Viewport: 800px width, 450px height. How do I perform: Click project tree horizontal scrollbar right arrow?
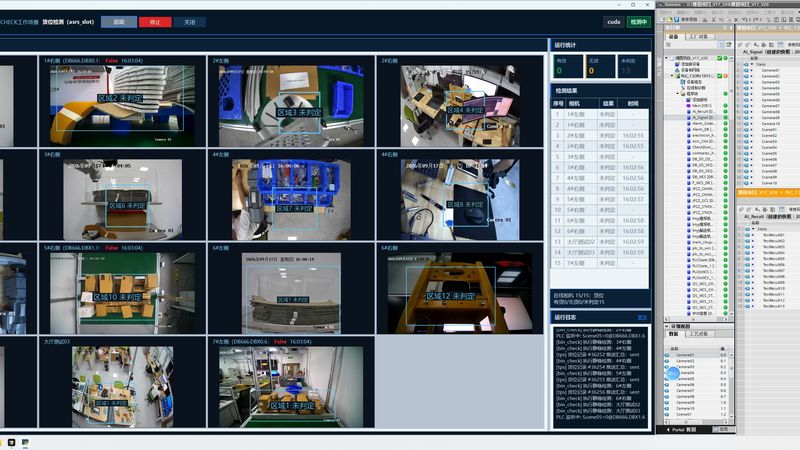tap(726, 319)
